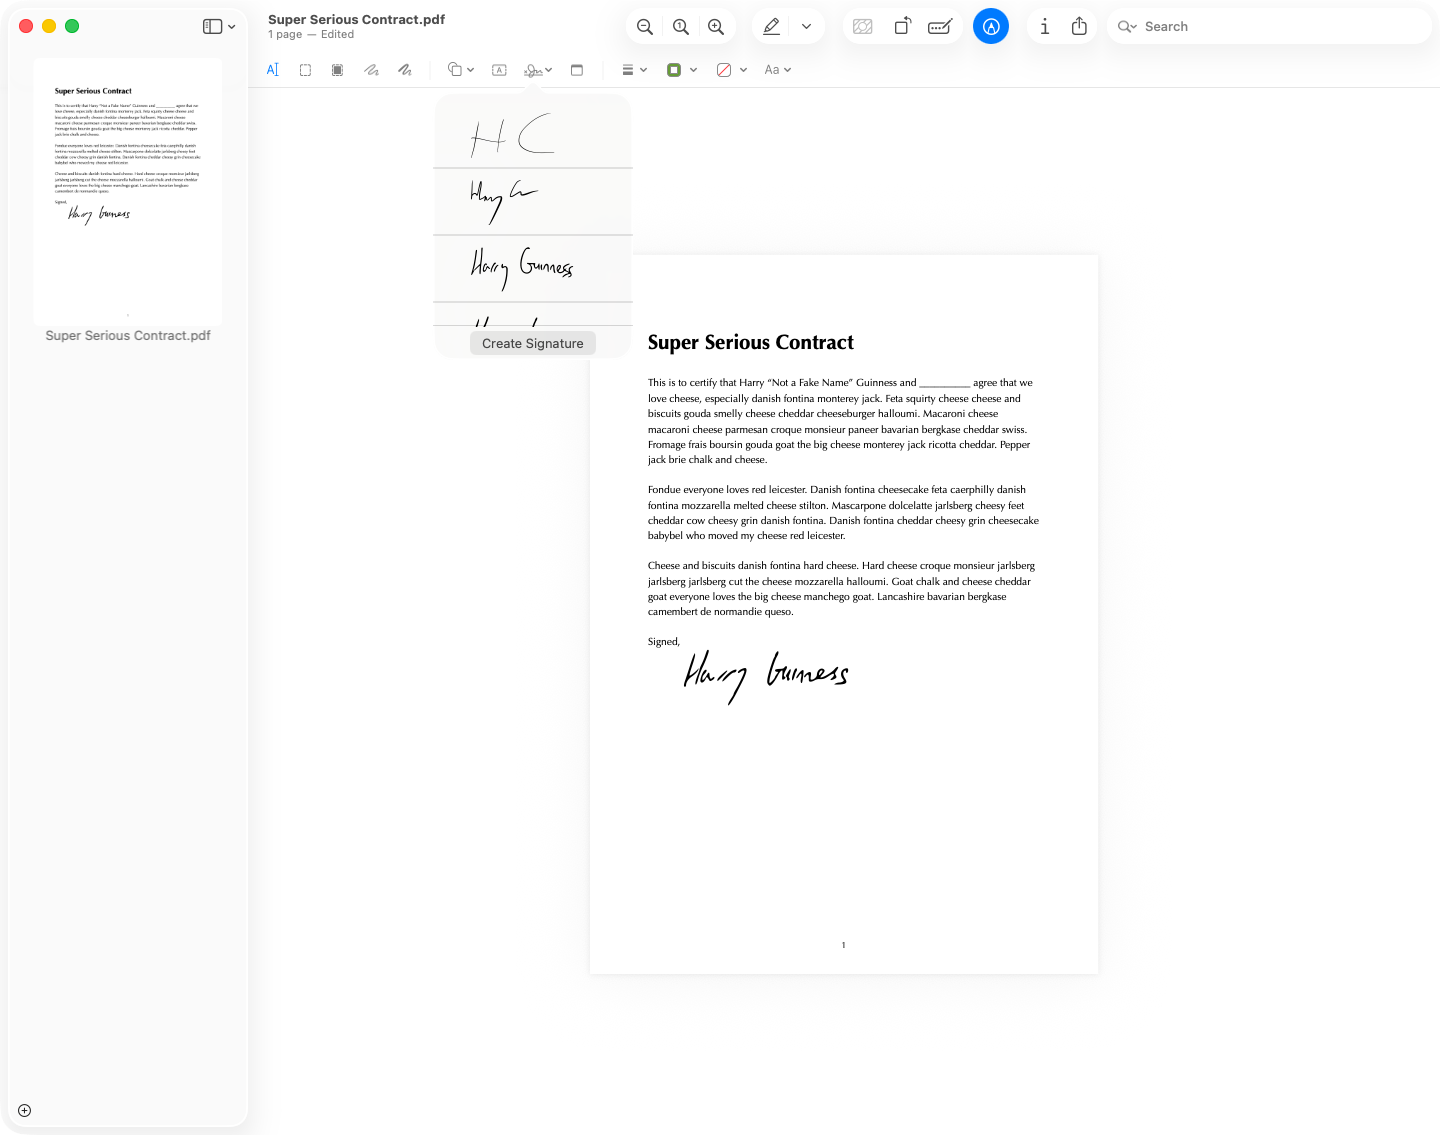
Task: Close the Sign signature dropdown
Action: click(x=538, y=70)
